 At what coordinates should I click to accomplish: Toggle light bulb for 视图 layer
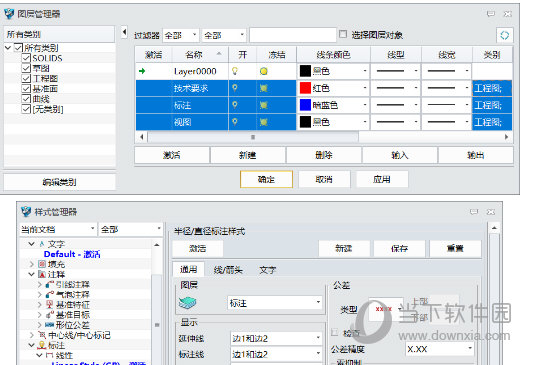click(x=235, y=121)
